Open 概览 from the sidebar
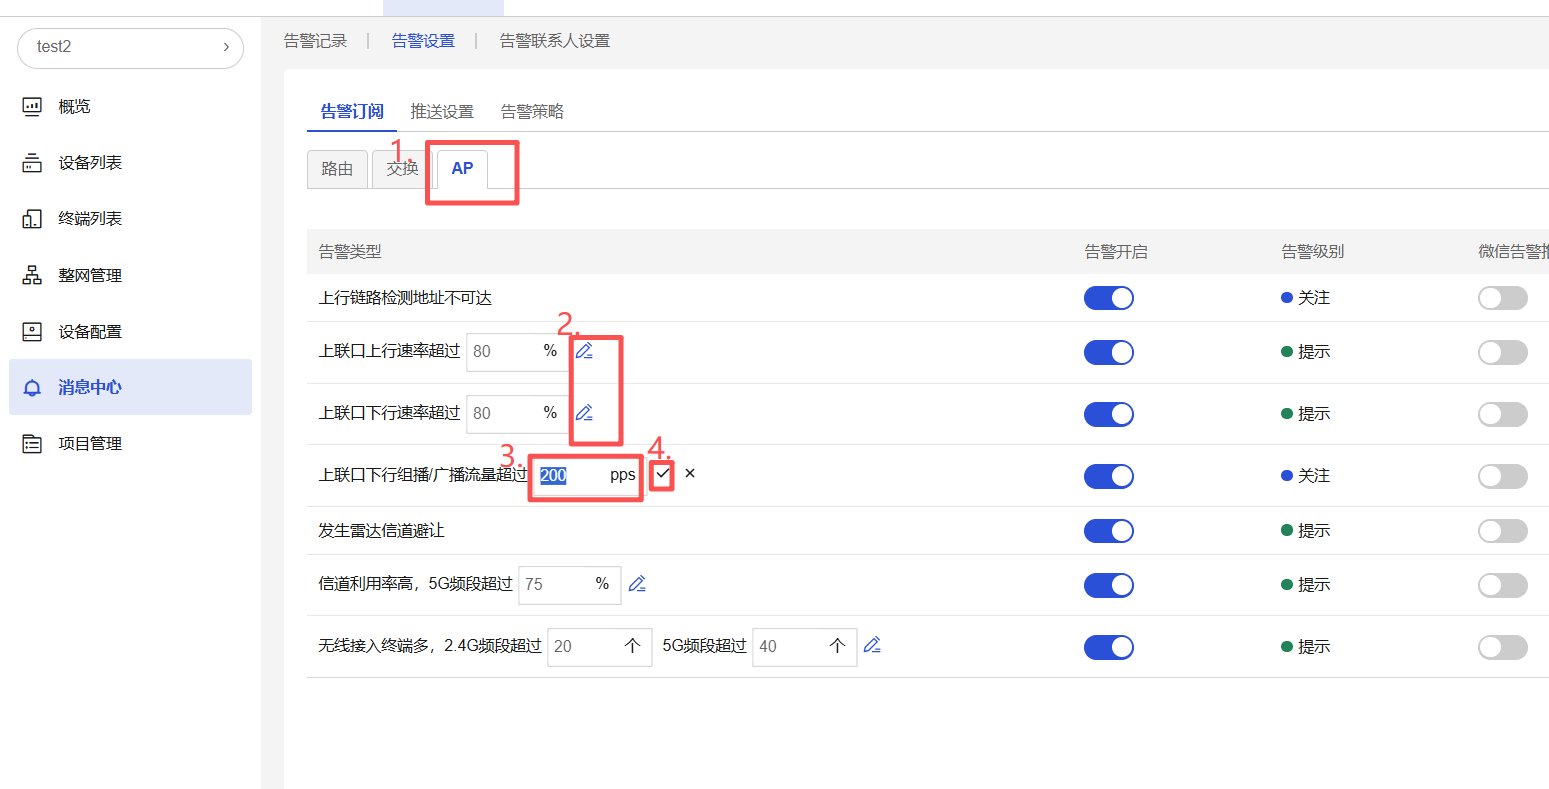 click(74, 106)
